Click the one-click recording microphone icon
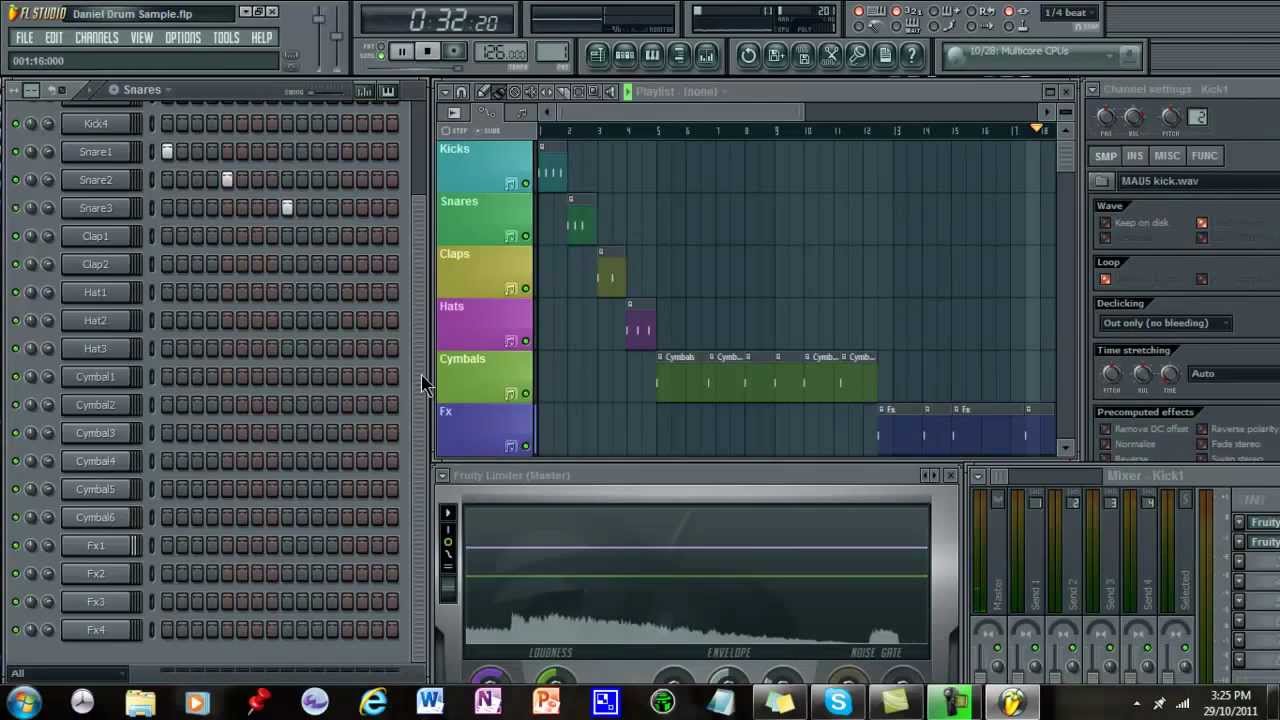This screenshot has height=720, width=1280. (857, 55)
